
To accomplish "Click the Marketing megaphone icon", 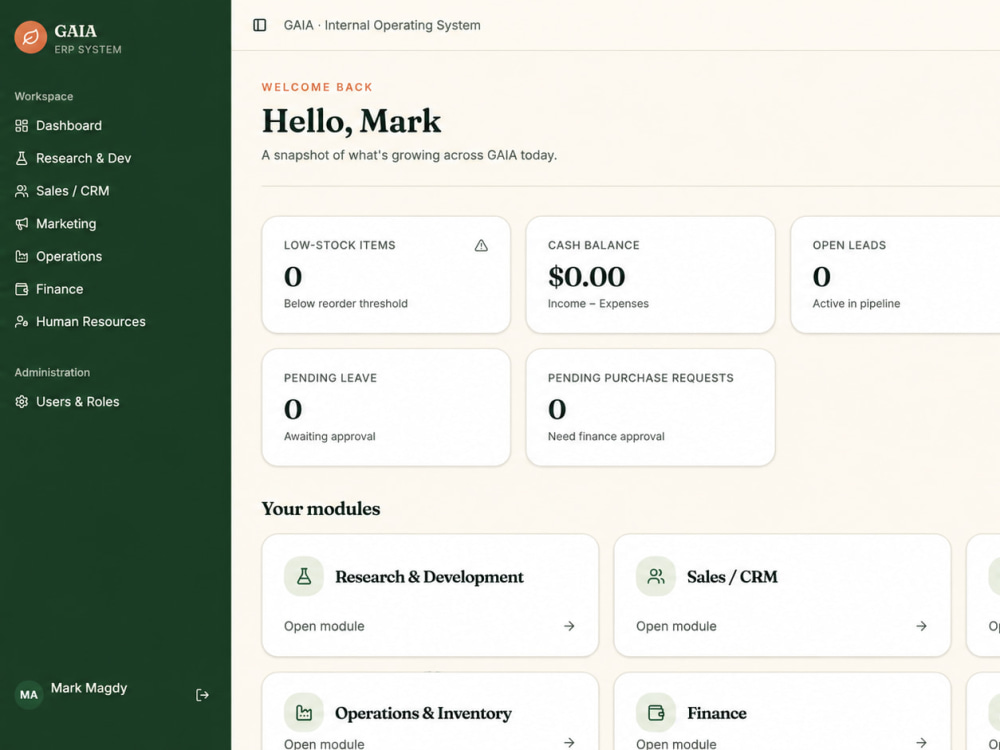I will [22, 224].
